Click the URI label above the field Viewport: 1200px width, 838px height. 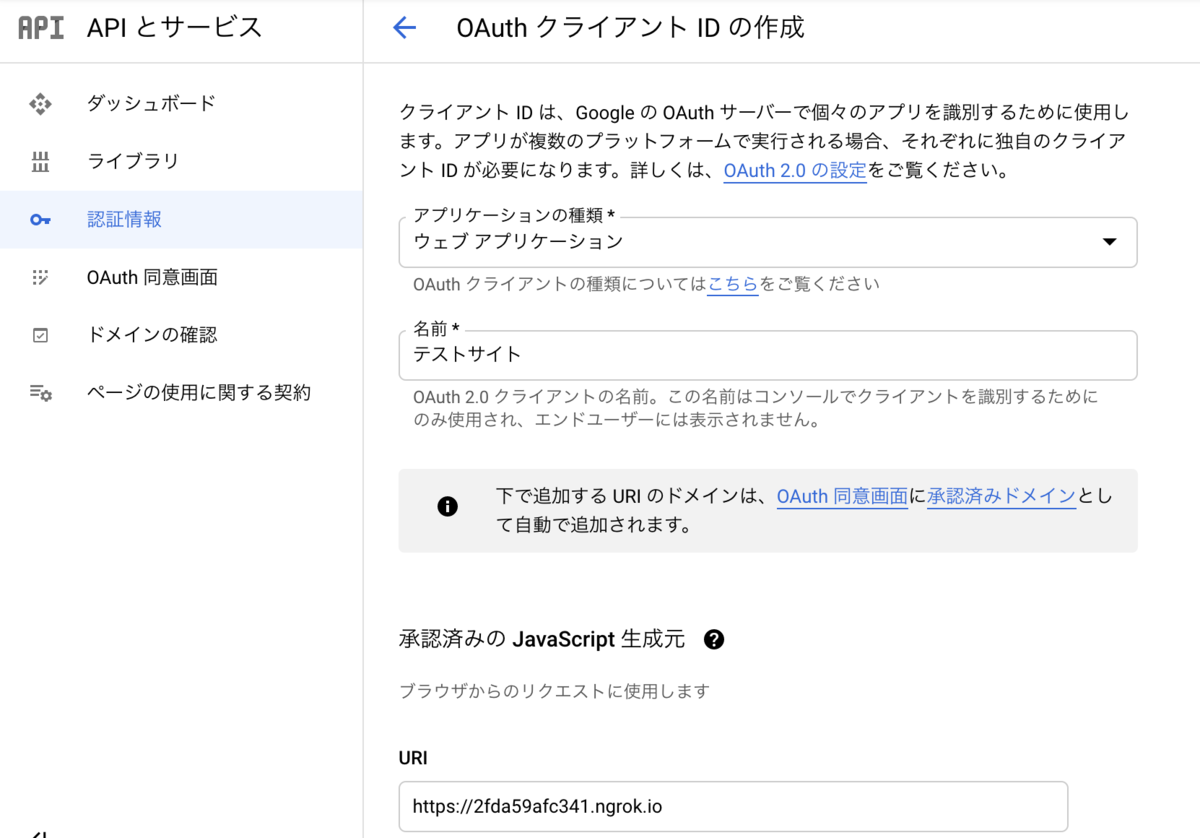tap(413, 758)
